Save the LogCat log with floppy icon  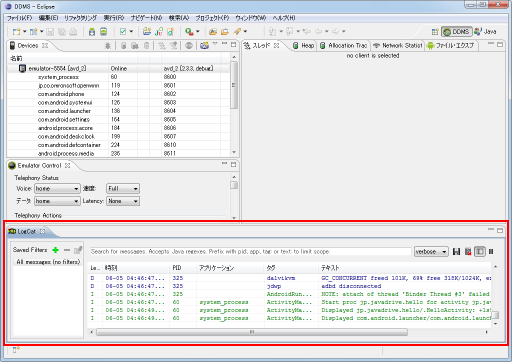(x=457, y=252)
